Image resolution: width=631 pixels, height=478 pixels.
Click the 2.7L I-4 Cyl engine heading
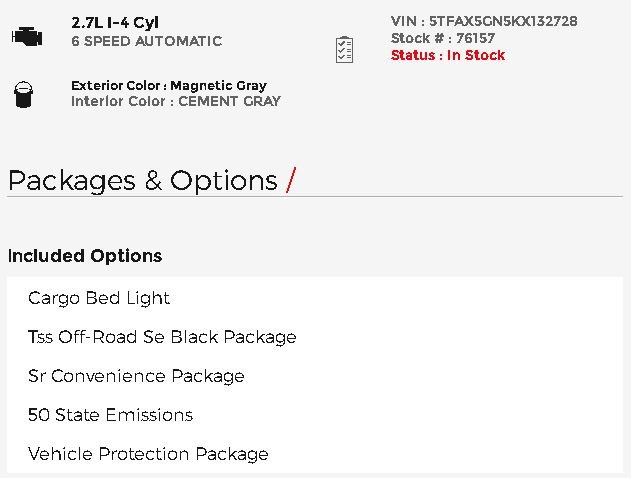[x=115, y=23]
